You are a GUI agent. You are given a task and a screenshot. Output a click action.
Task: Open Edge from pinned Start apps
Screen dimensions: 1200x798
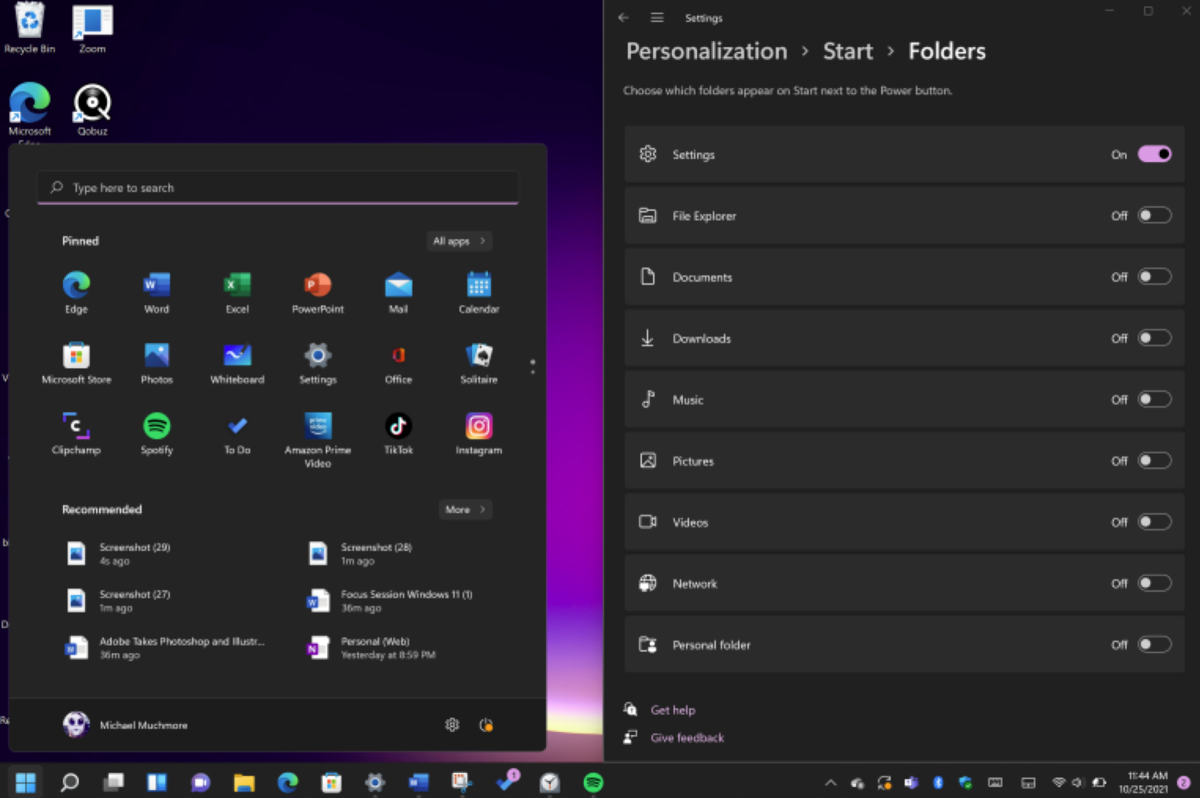77,292
